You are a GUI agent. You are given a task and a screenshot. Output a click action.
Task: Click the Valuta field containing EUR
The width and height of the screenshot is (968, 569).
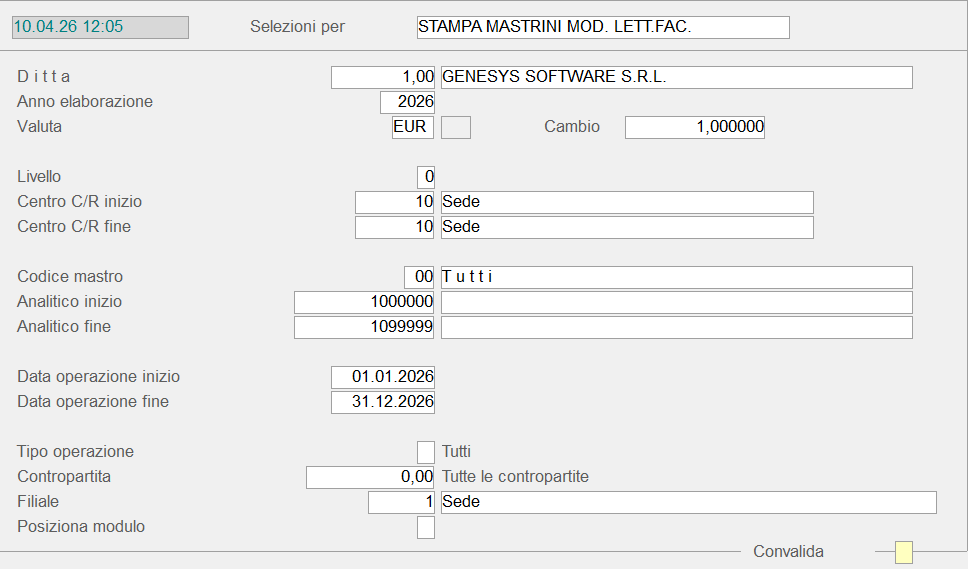point(413,127)
